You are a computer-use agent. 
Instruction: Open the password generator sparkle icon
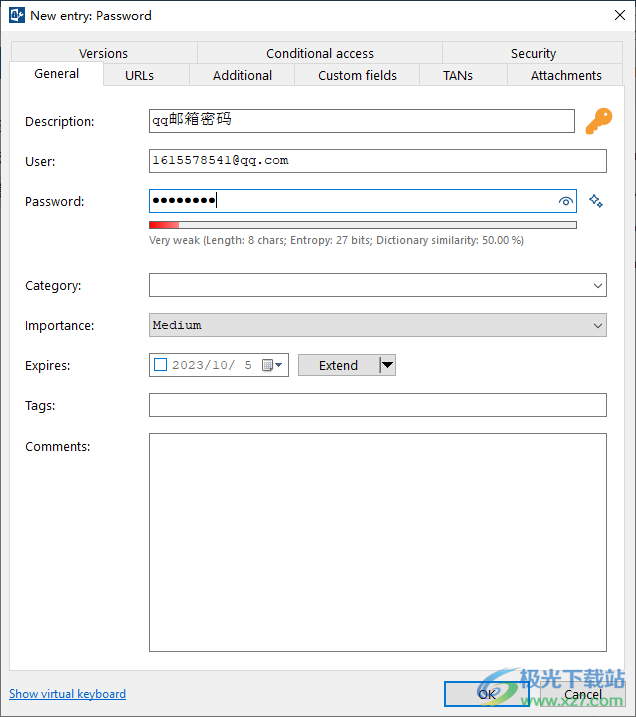[596, 201]
